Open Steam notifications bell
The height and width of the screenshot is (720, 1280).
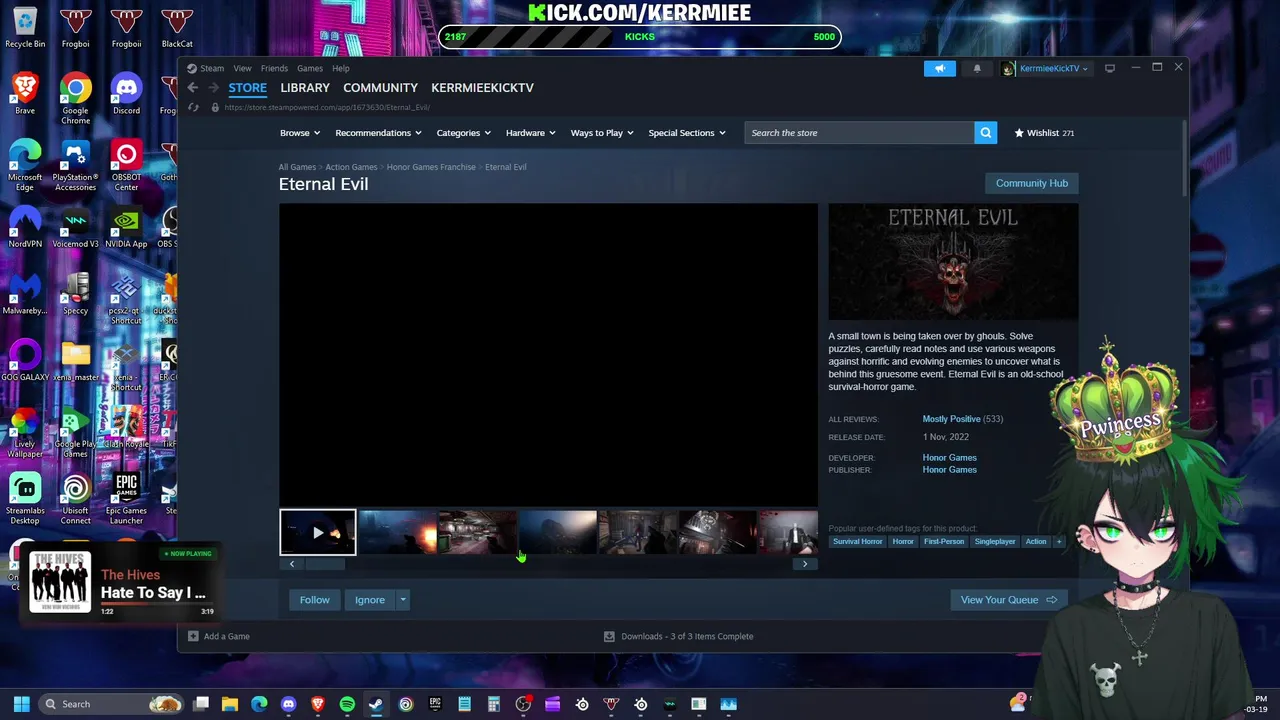[x=977, y=68]
